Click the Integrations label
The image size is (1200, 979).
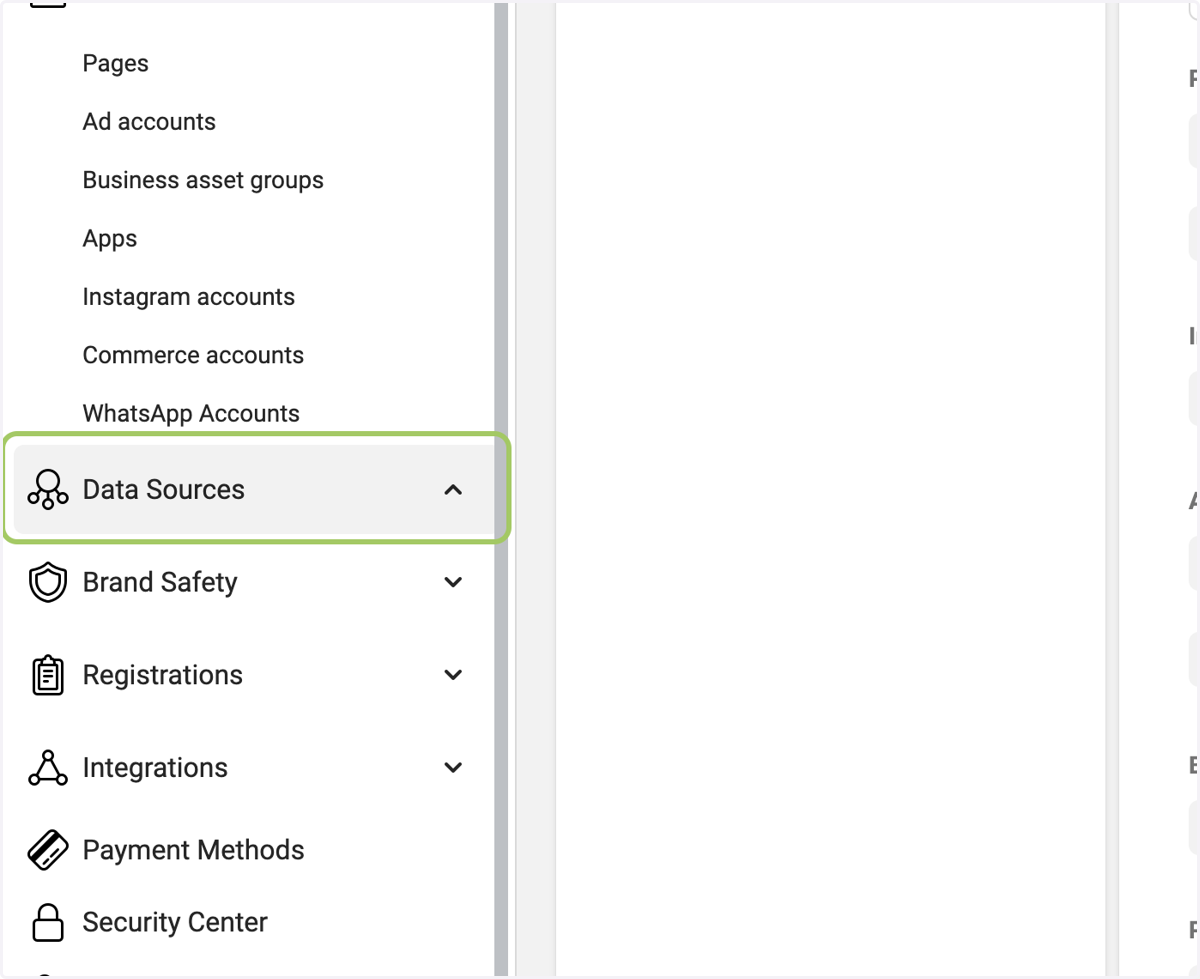155,768
